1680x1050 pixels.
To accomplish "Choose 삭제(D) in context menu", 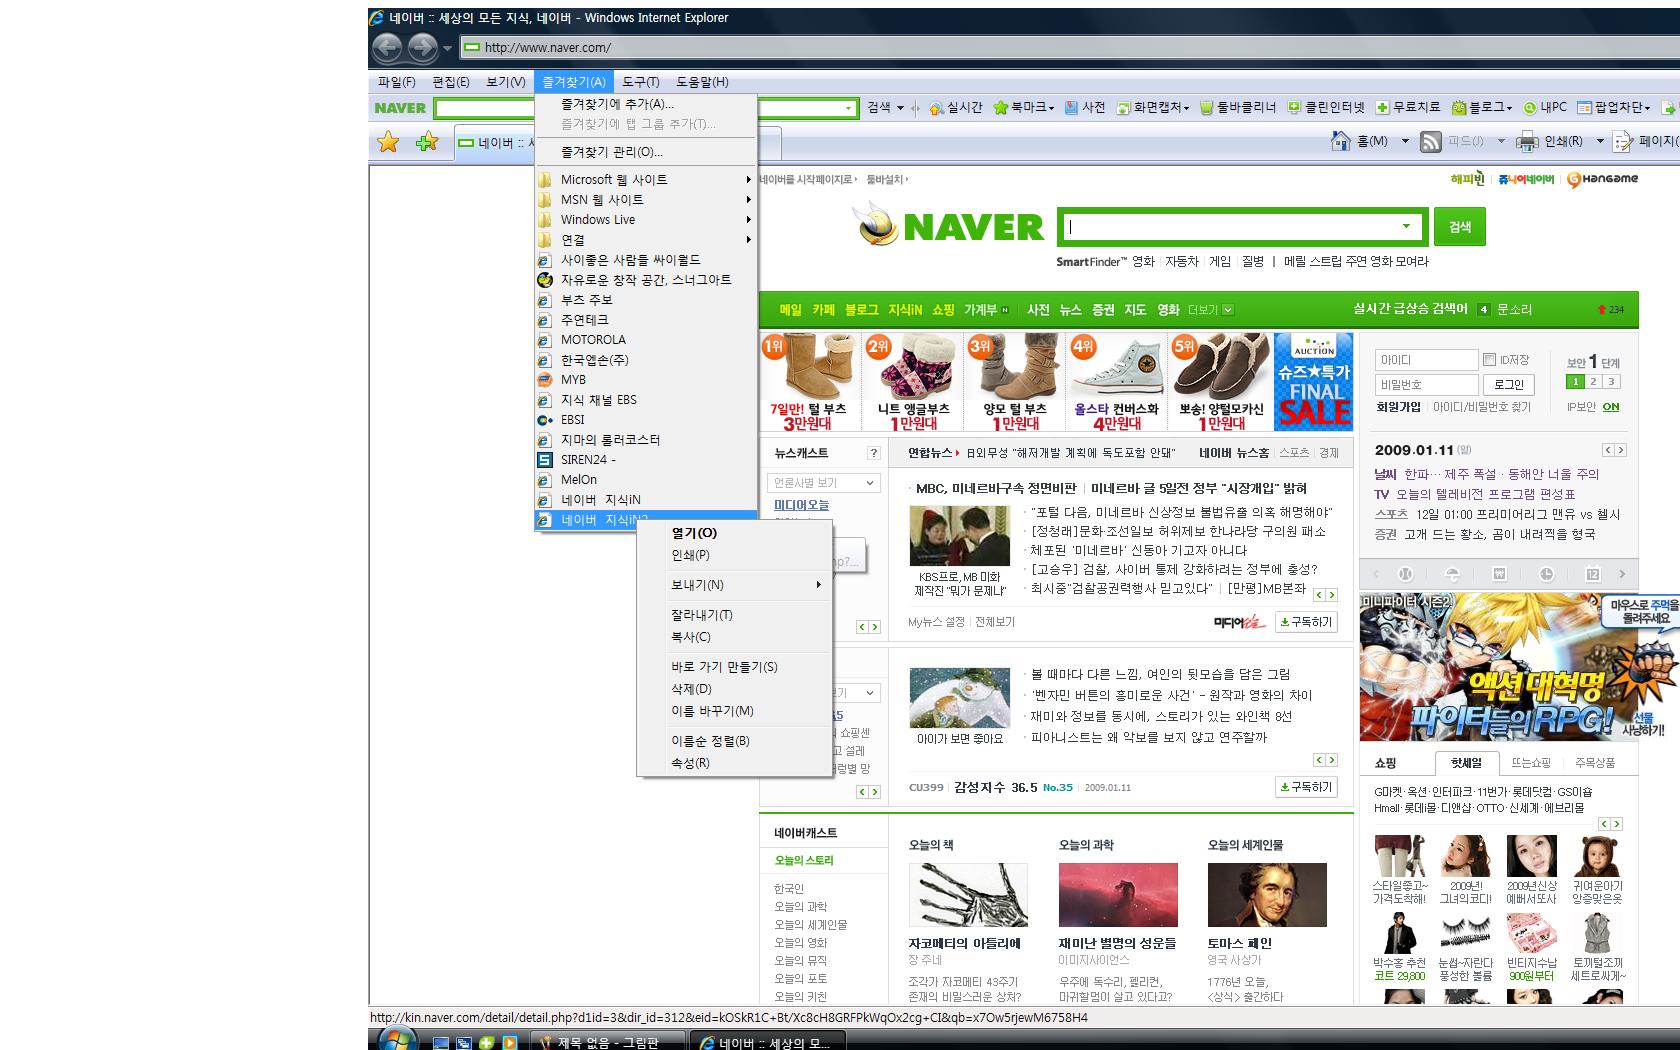I will 734,689.
